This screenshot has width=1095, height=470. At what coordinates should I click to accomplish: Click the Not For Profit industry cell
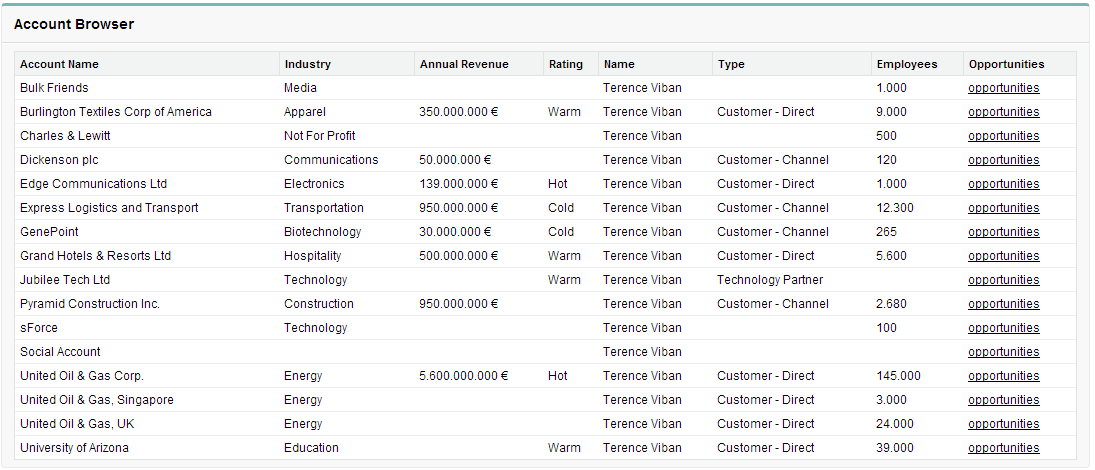[320, 135]
